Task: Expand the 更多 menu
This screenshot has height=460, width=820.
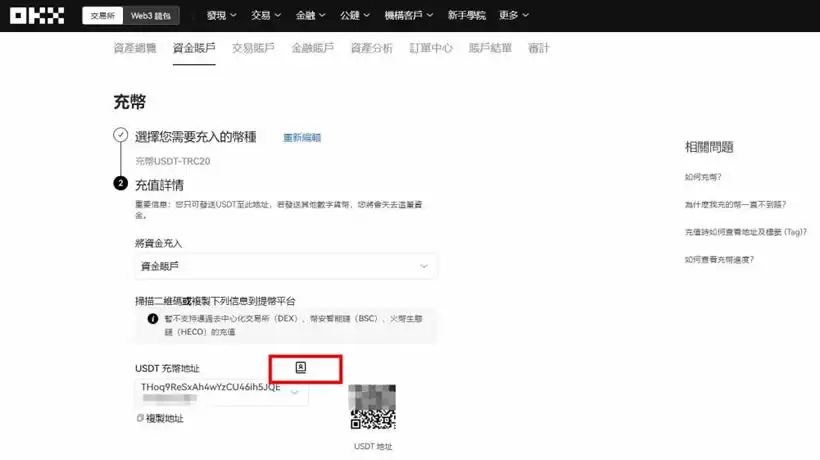Action: pyautogui.click(x=514, y=16)
